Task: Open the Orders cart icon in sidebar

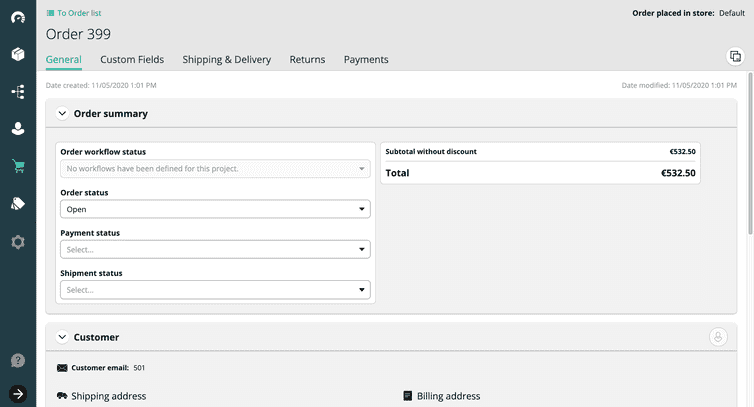Action: tap(18, 167)
